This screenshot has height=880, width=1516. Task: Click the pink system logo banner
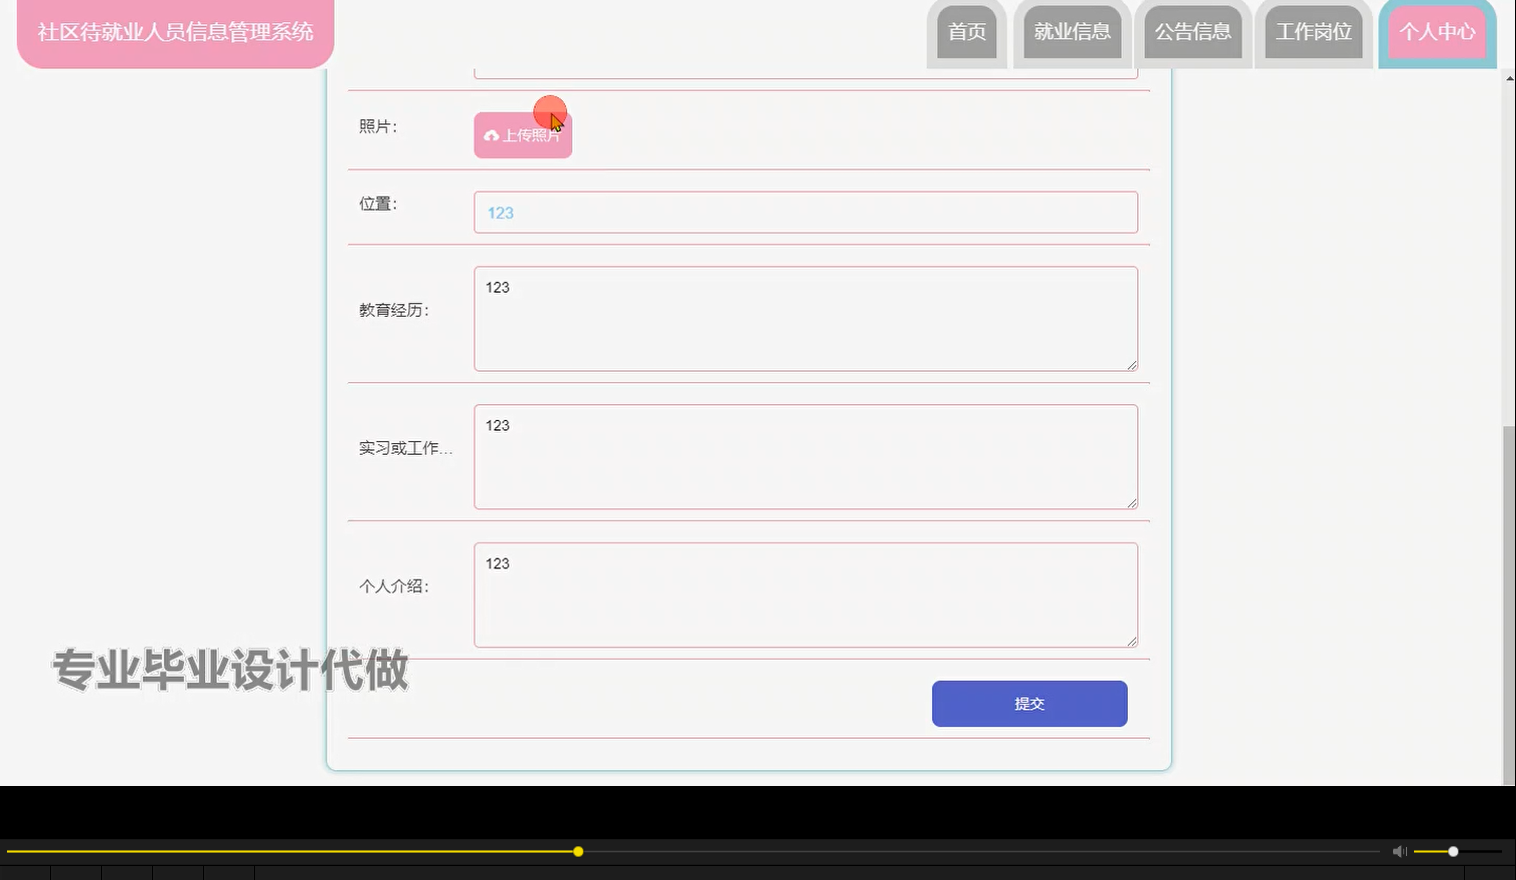175,32
